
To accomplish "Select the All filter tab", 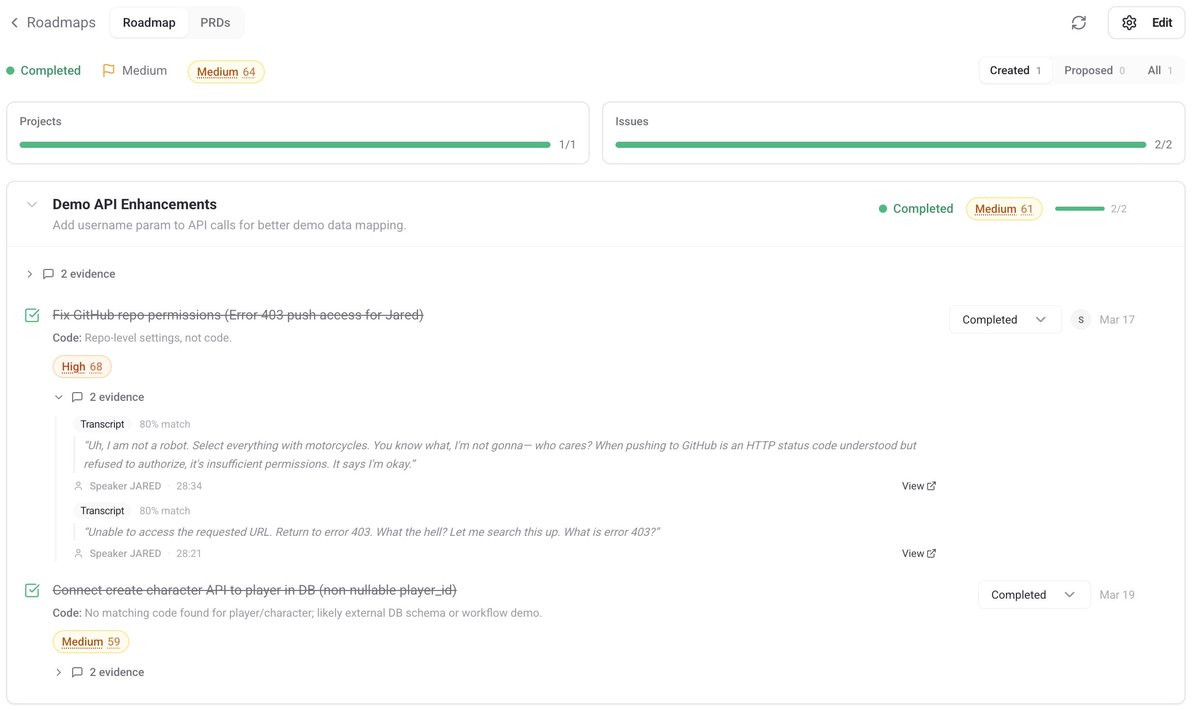I will [1159, 70].
